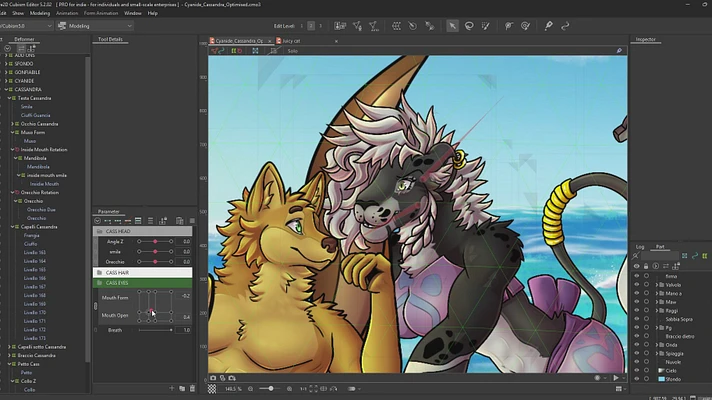Click the Part panel search field
Screen dimensions: 712x400
click(x=660, y=256)
